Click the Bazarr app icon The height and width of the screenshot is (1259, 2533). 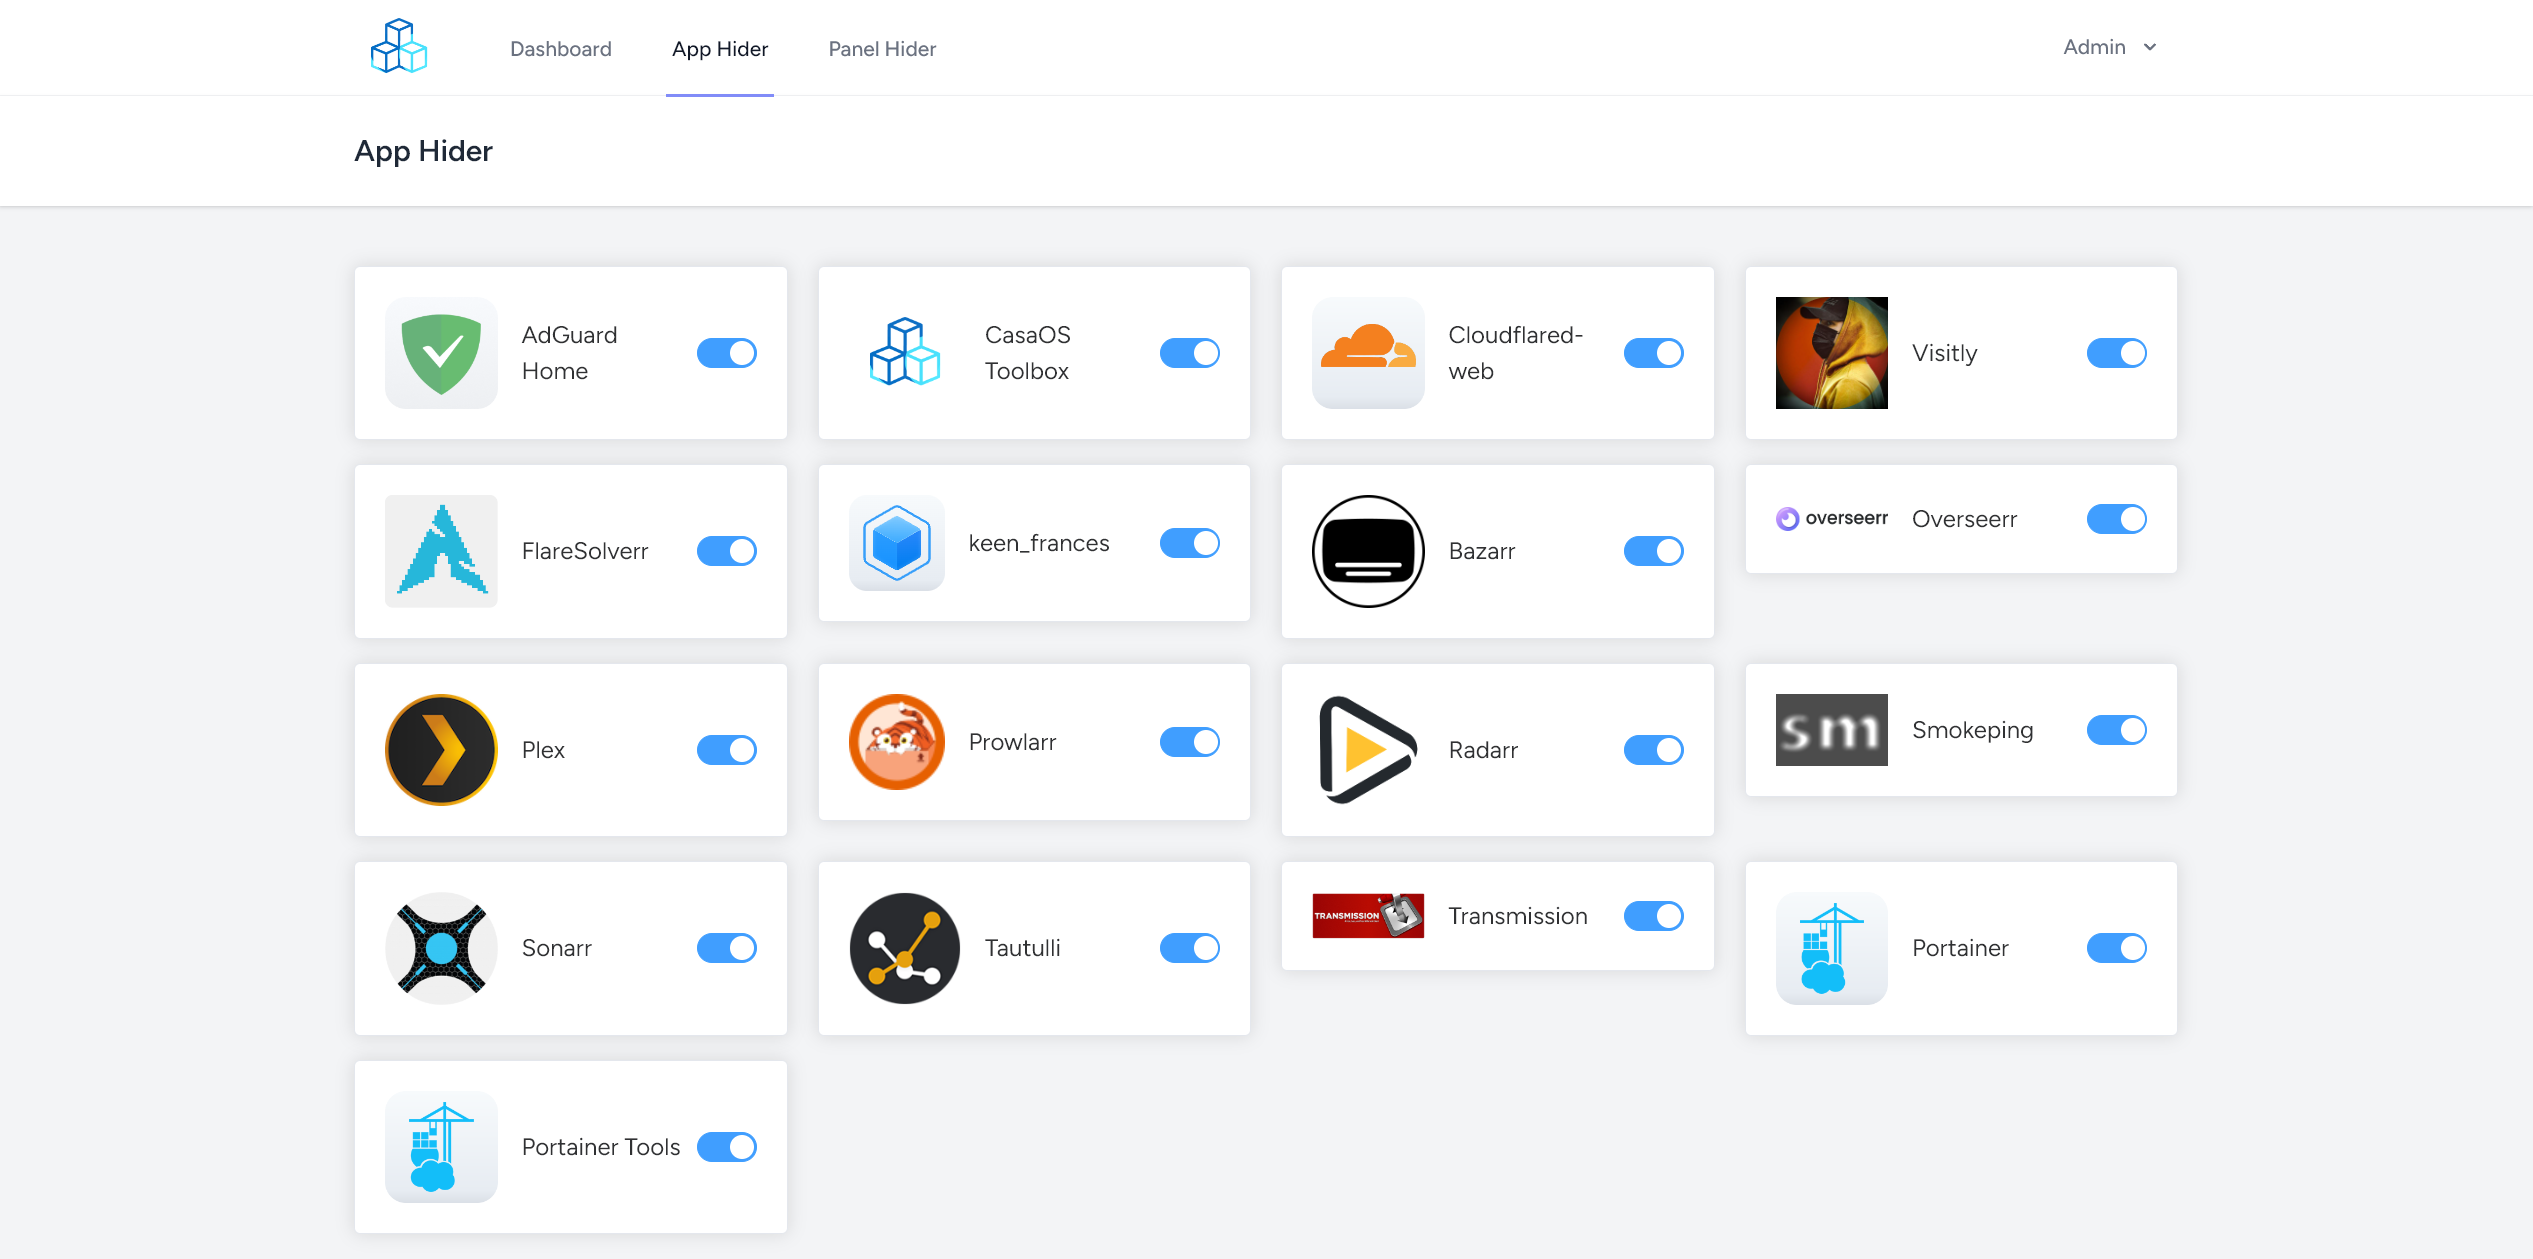[1367, 551]
